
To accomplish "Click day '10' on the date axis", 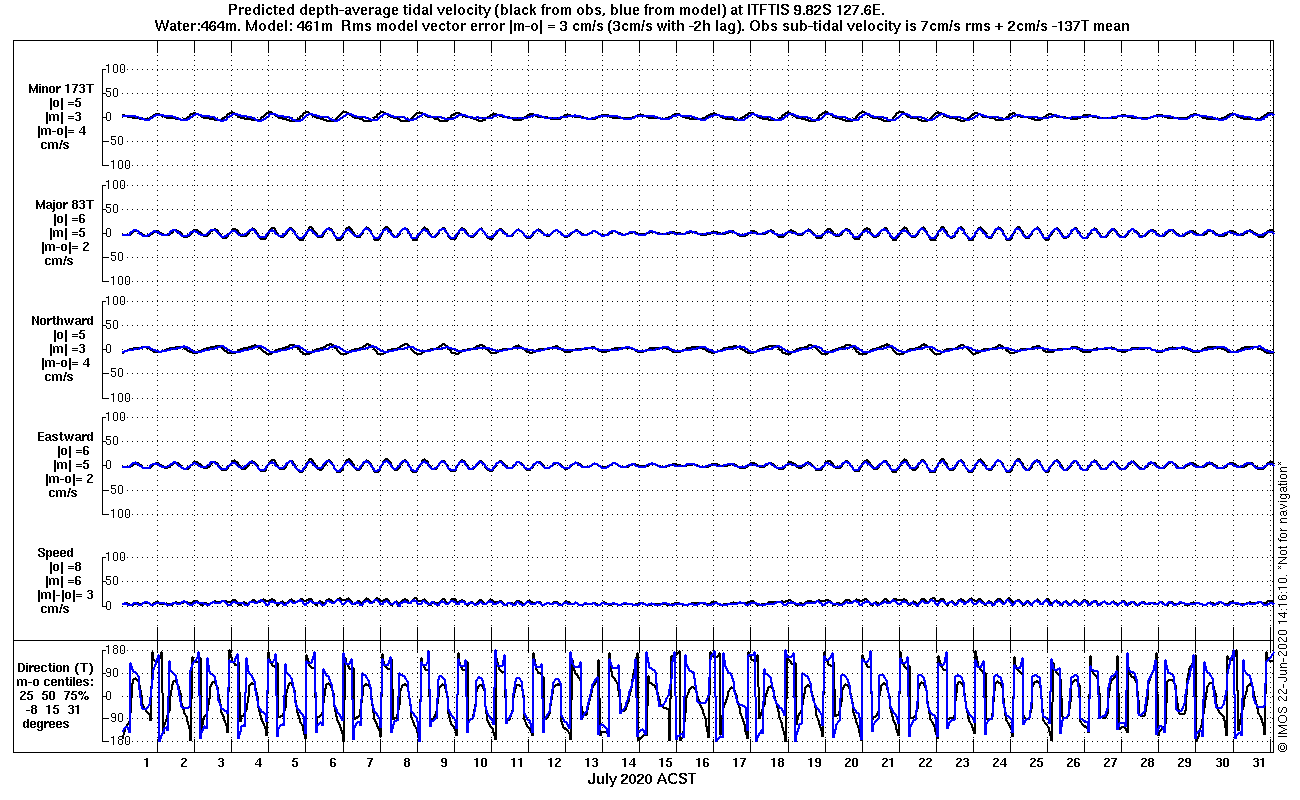I will [x=480, y=763].
